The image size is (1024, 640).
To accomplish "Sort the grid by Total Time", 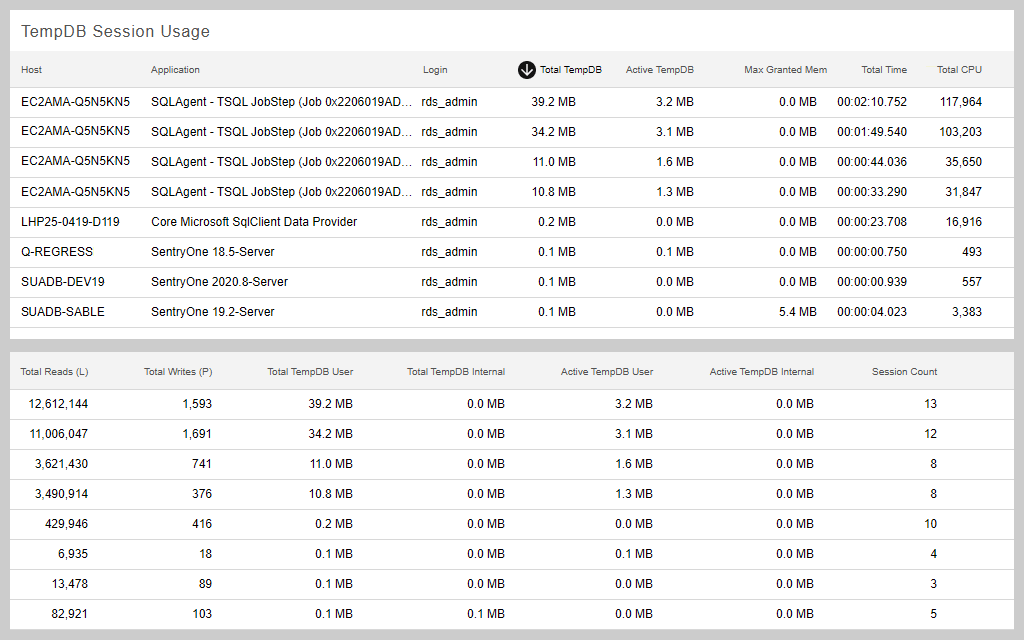I will click(884, 70).
